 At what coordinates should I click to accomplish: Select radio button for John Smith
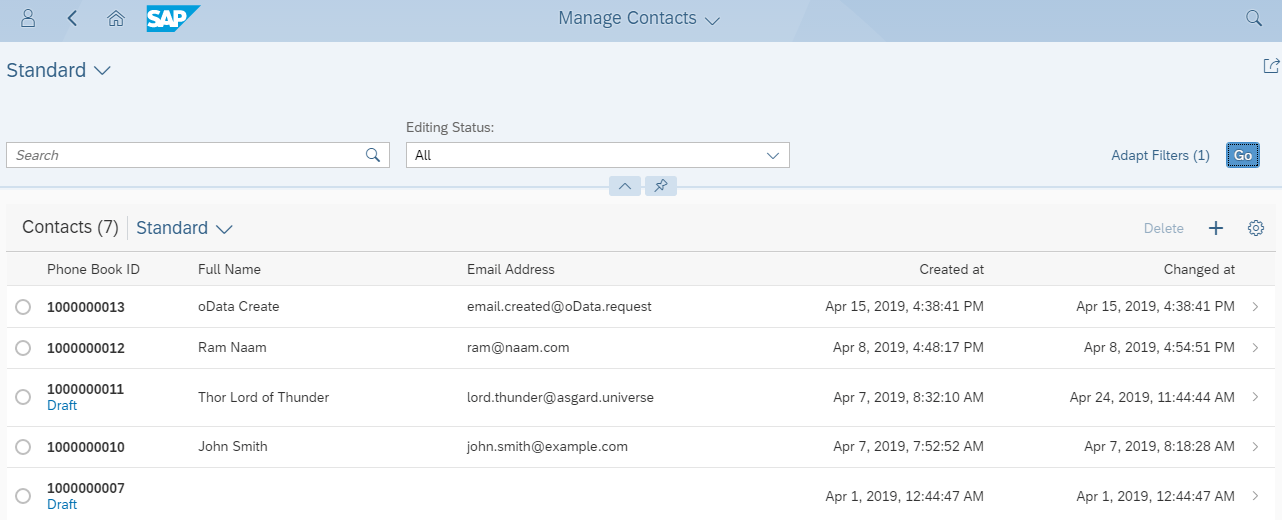pos(23,447)
